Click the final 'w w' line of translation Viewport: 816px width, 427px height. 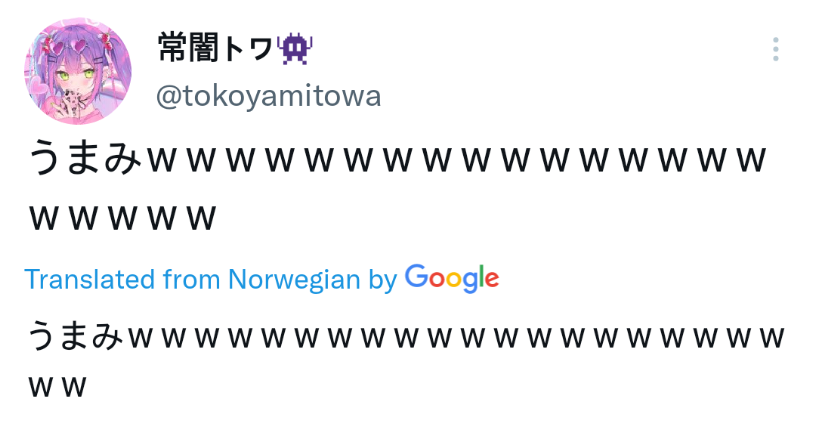coord(57,386)
